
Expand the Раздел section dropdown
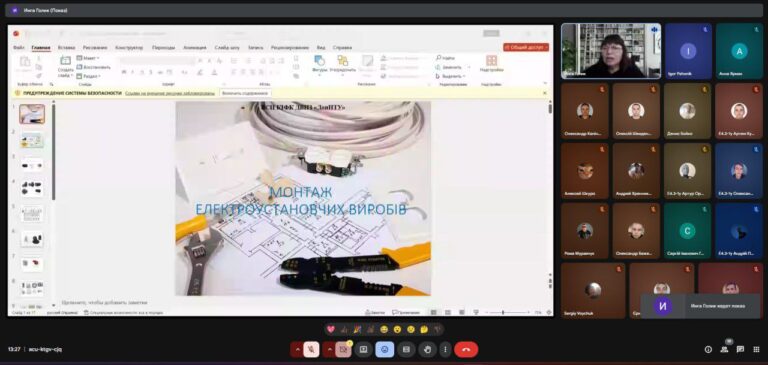[x=89, y=76]
